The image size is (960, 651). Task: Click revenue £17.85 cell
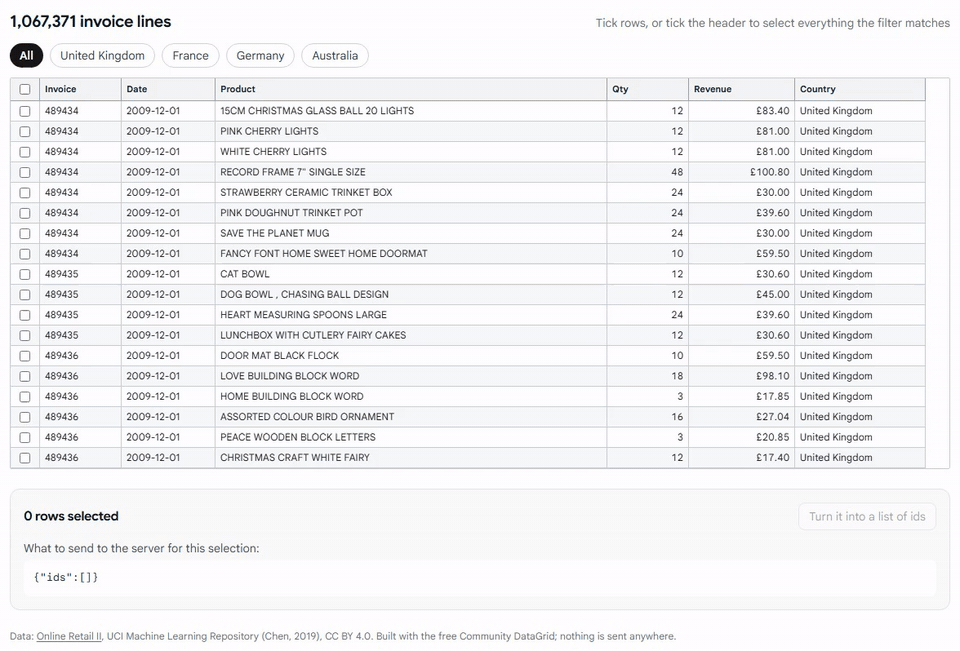pos(741,397)
